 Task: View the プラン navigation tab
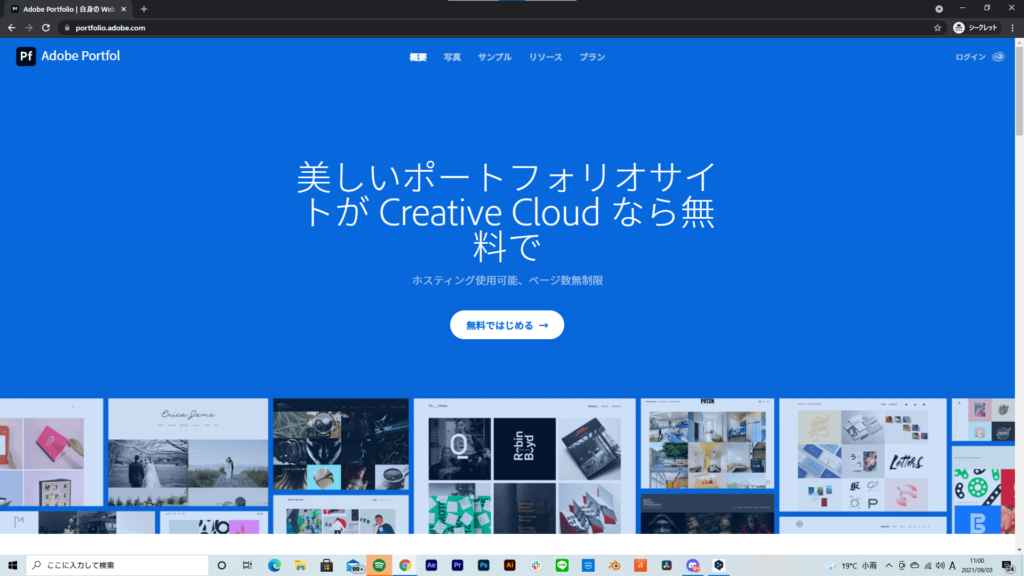[592, 57]
